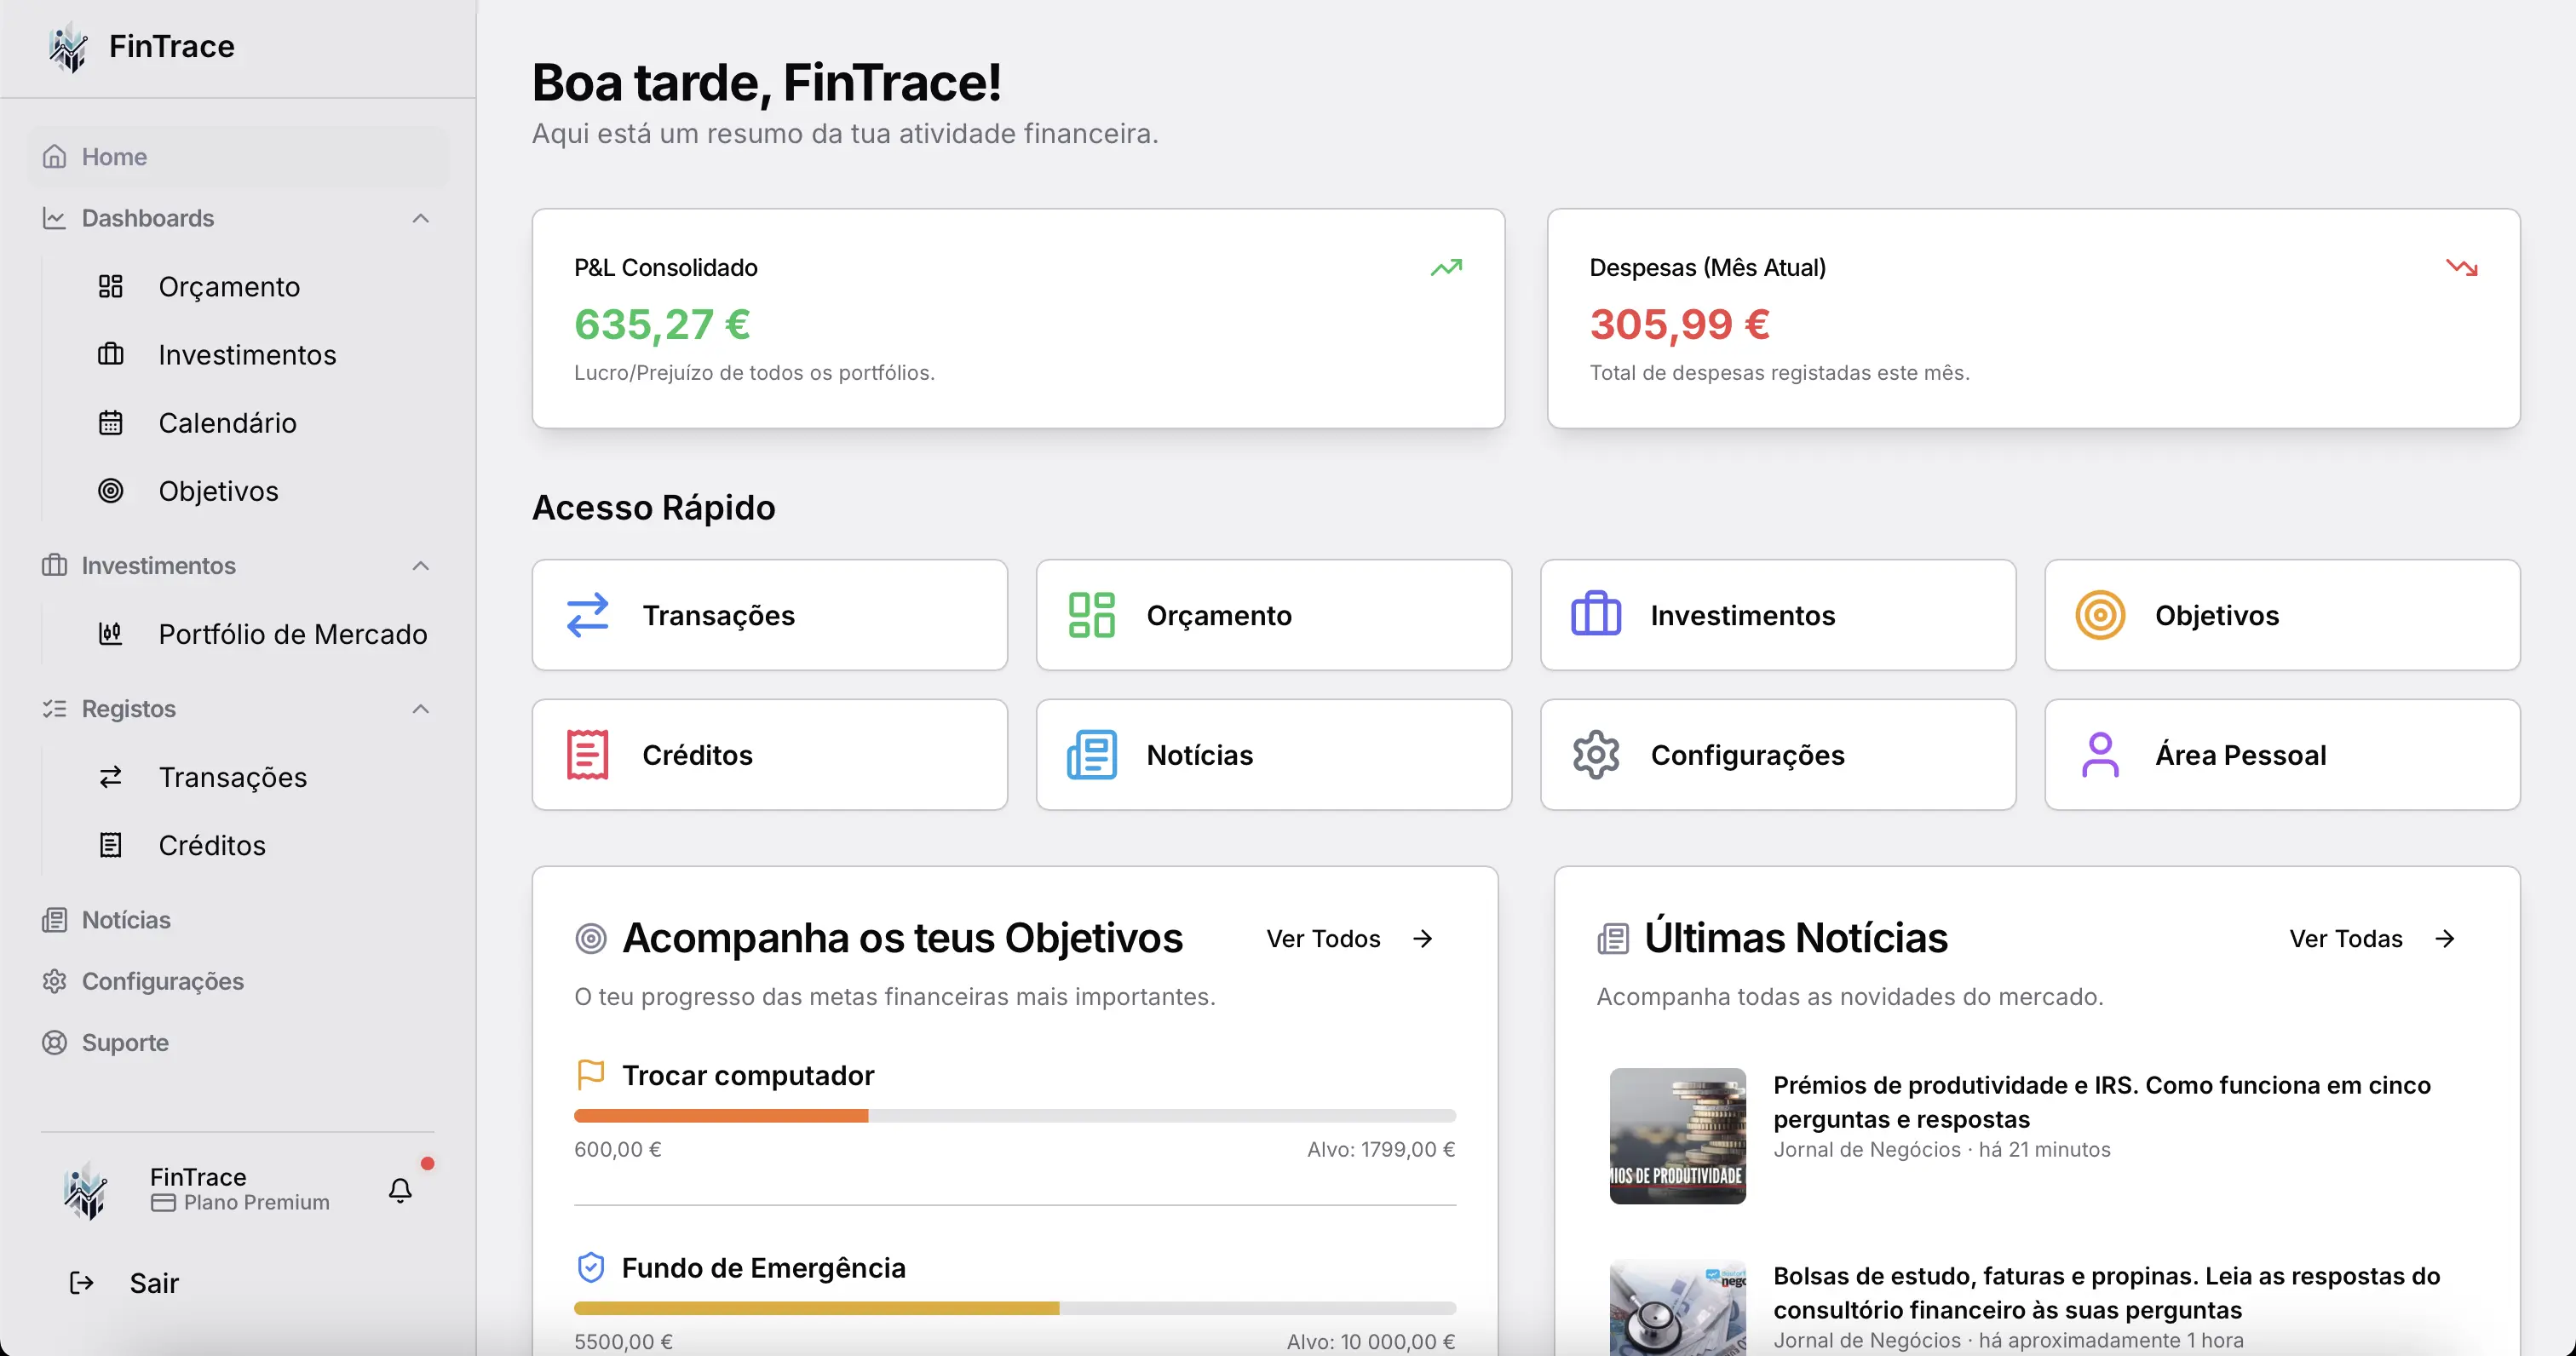Collapse the Dashboards sidebar section
Image resolution: width=2576 pixels, height=1356 pixels.
click(421, 218)
